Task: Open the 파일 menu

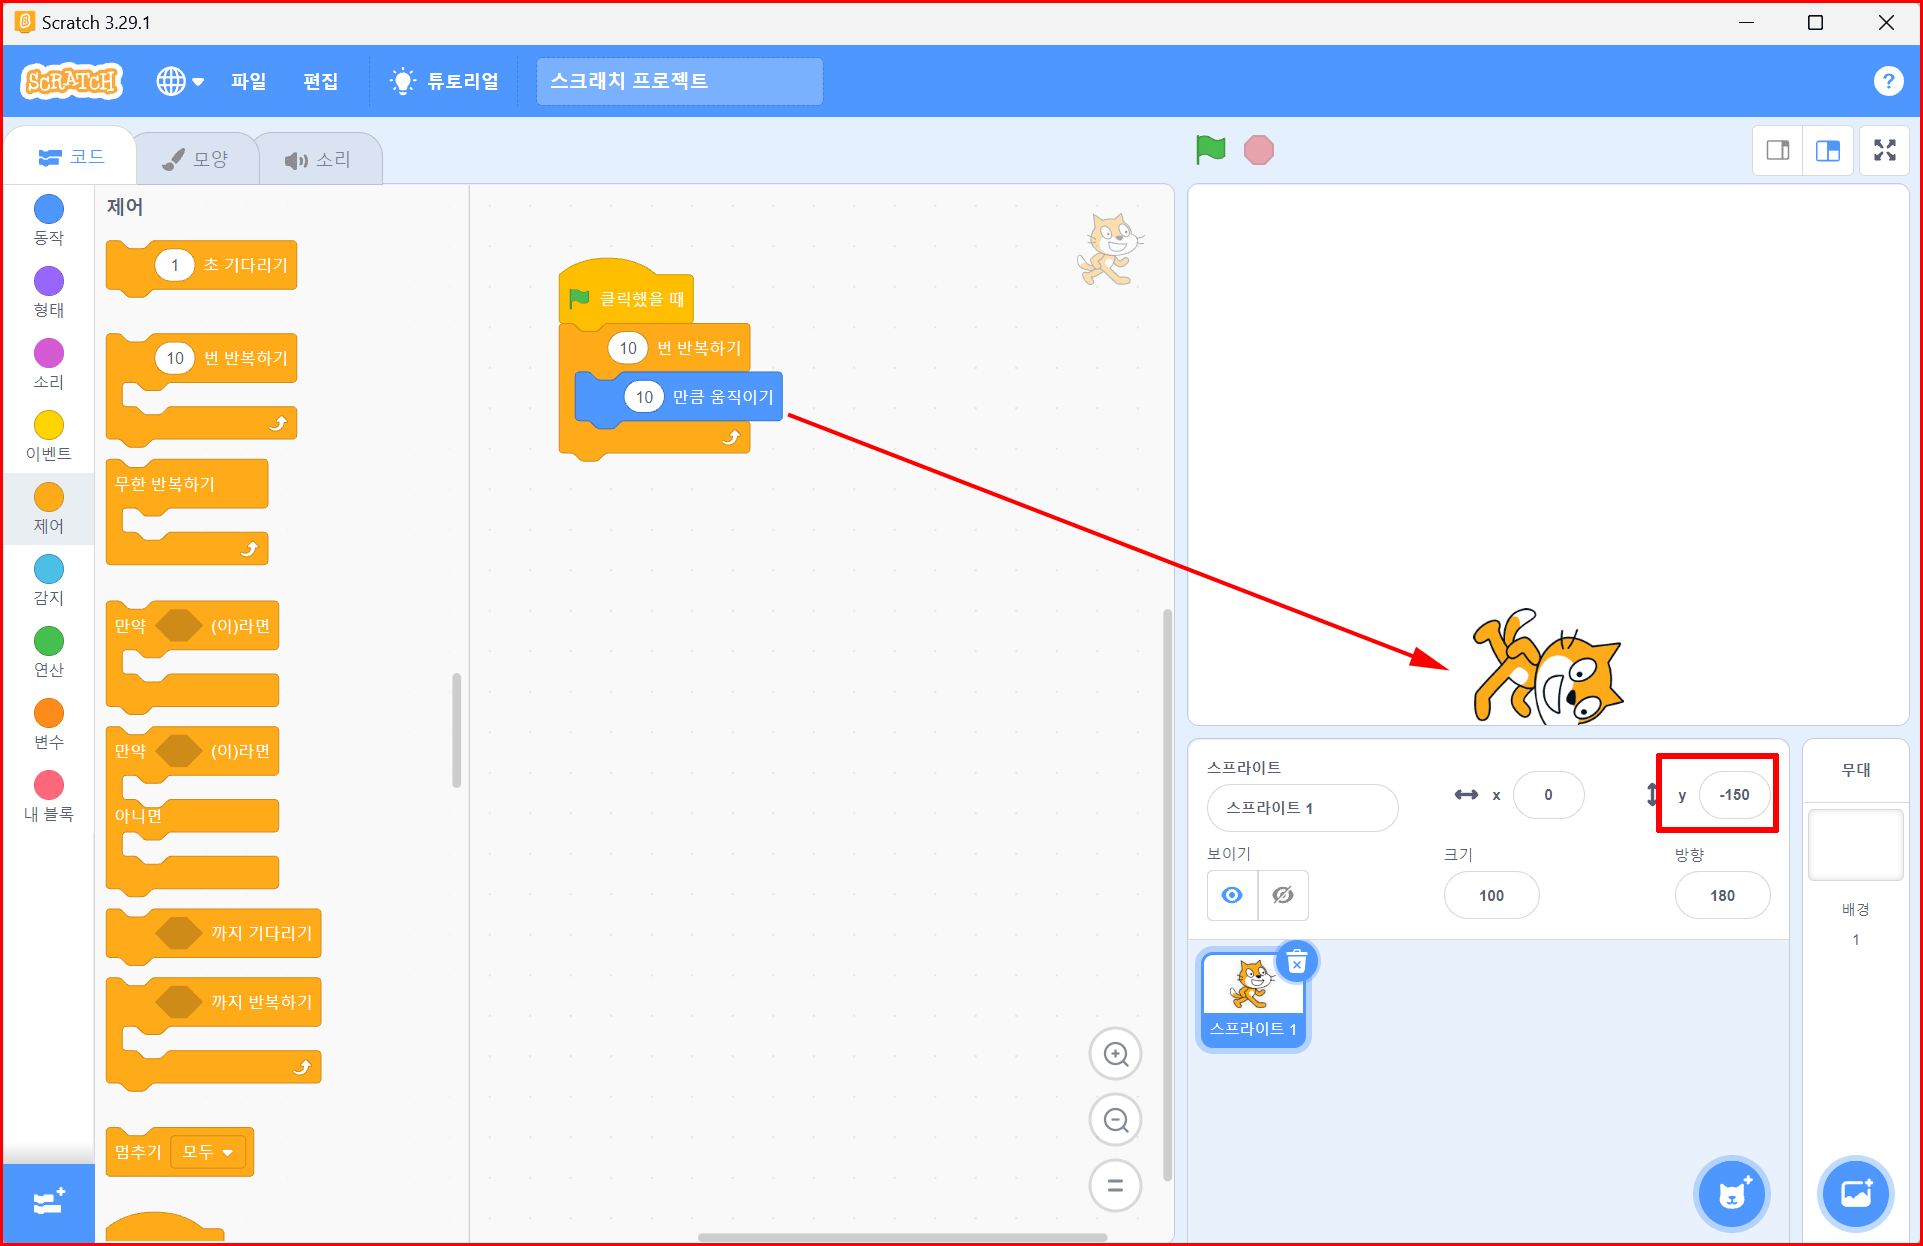Action: pos(248,81)
